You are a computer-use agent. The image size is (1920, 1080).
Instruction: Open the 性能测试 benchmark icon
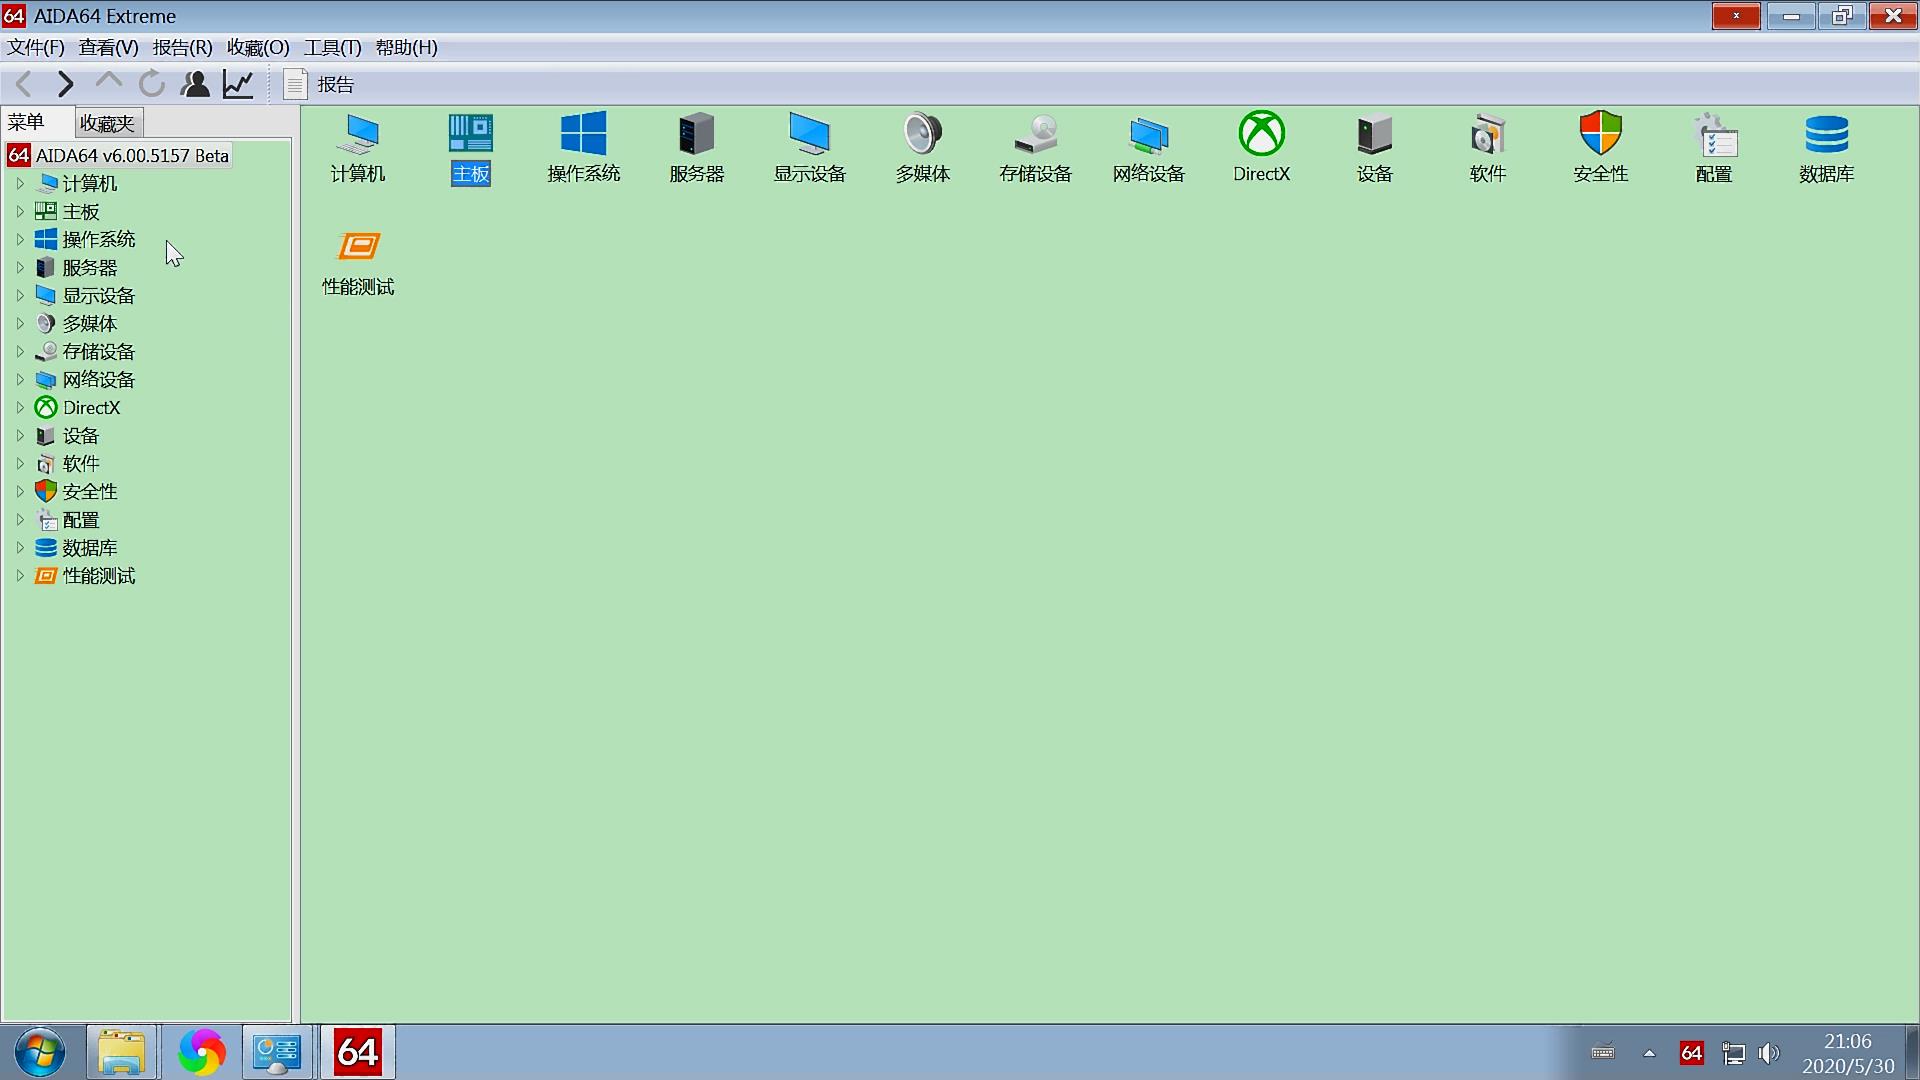358,247
